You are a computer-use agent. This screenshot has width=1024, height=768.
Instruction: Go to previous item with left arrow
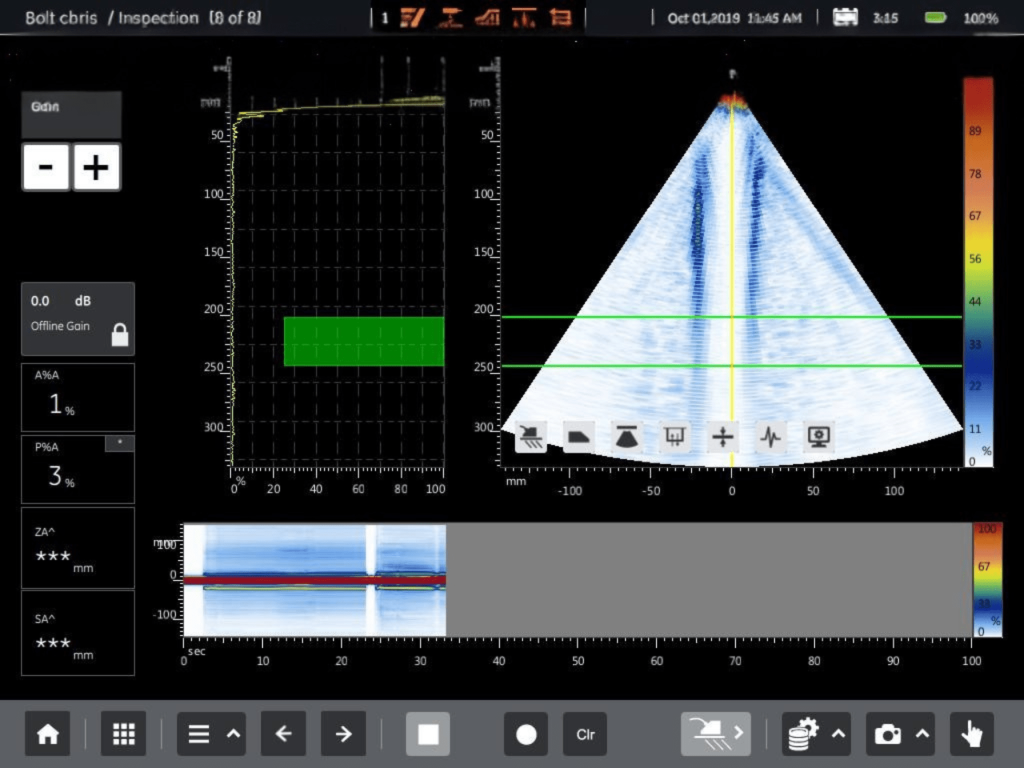tap(283, 734)
